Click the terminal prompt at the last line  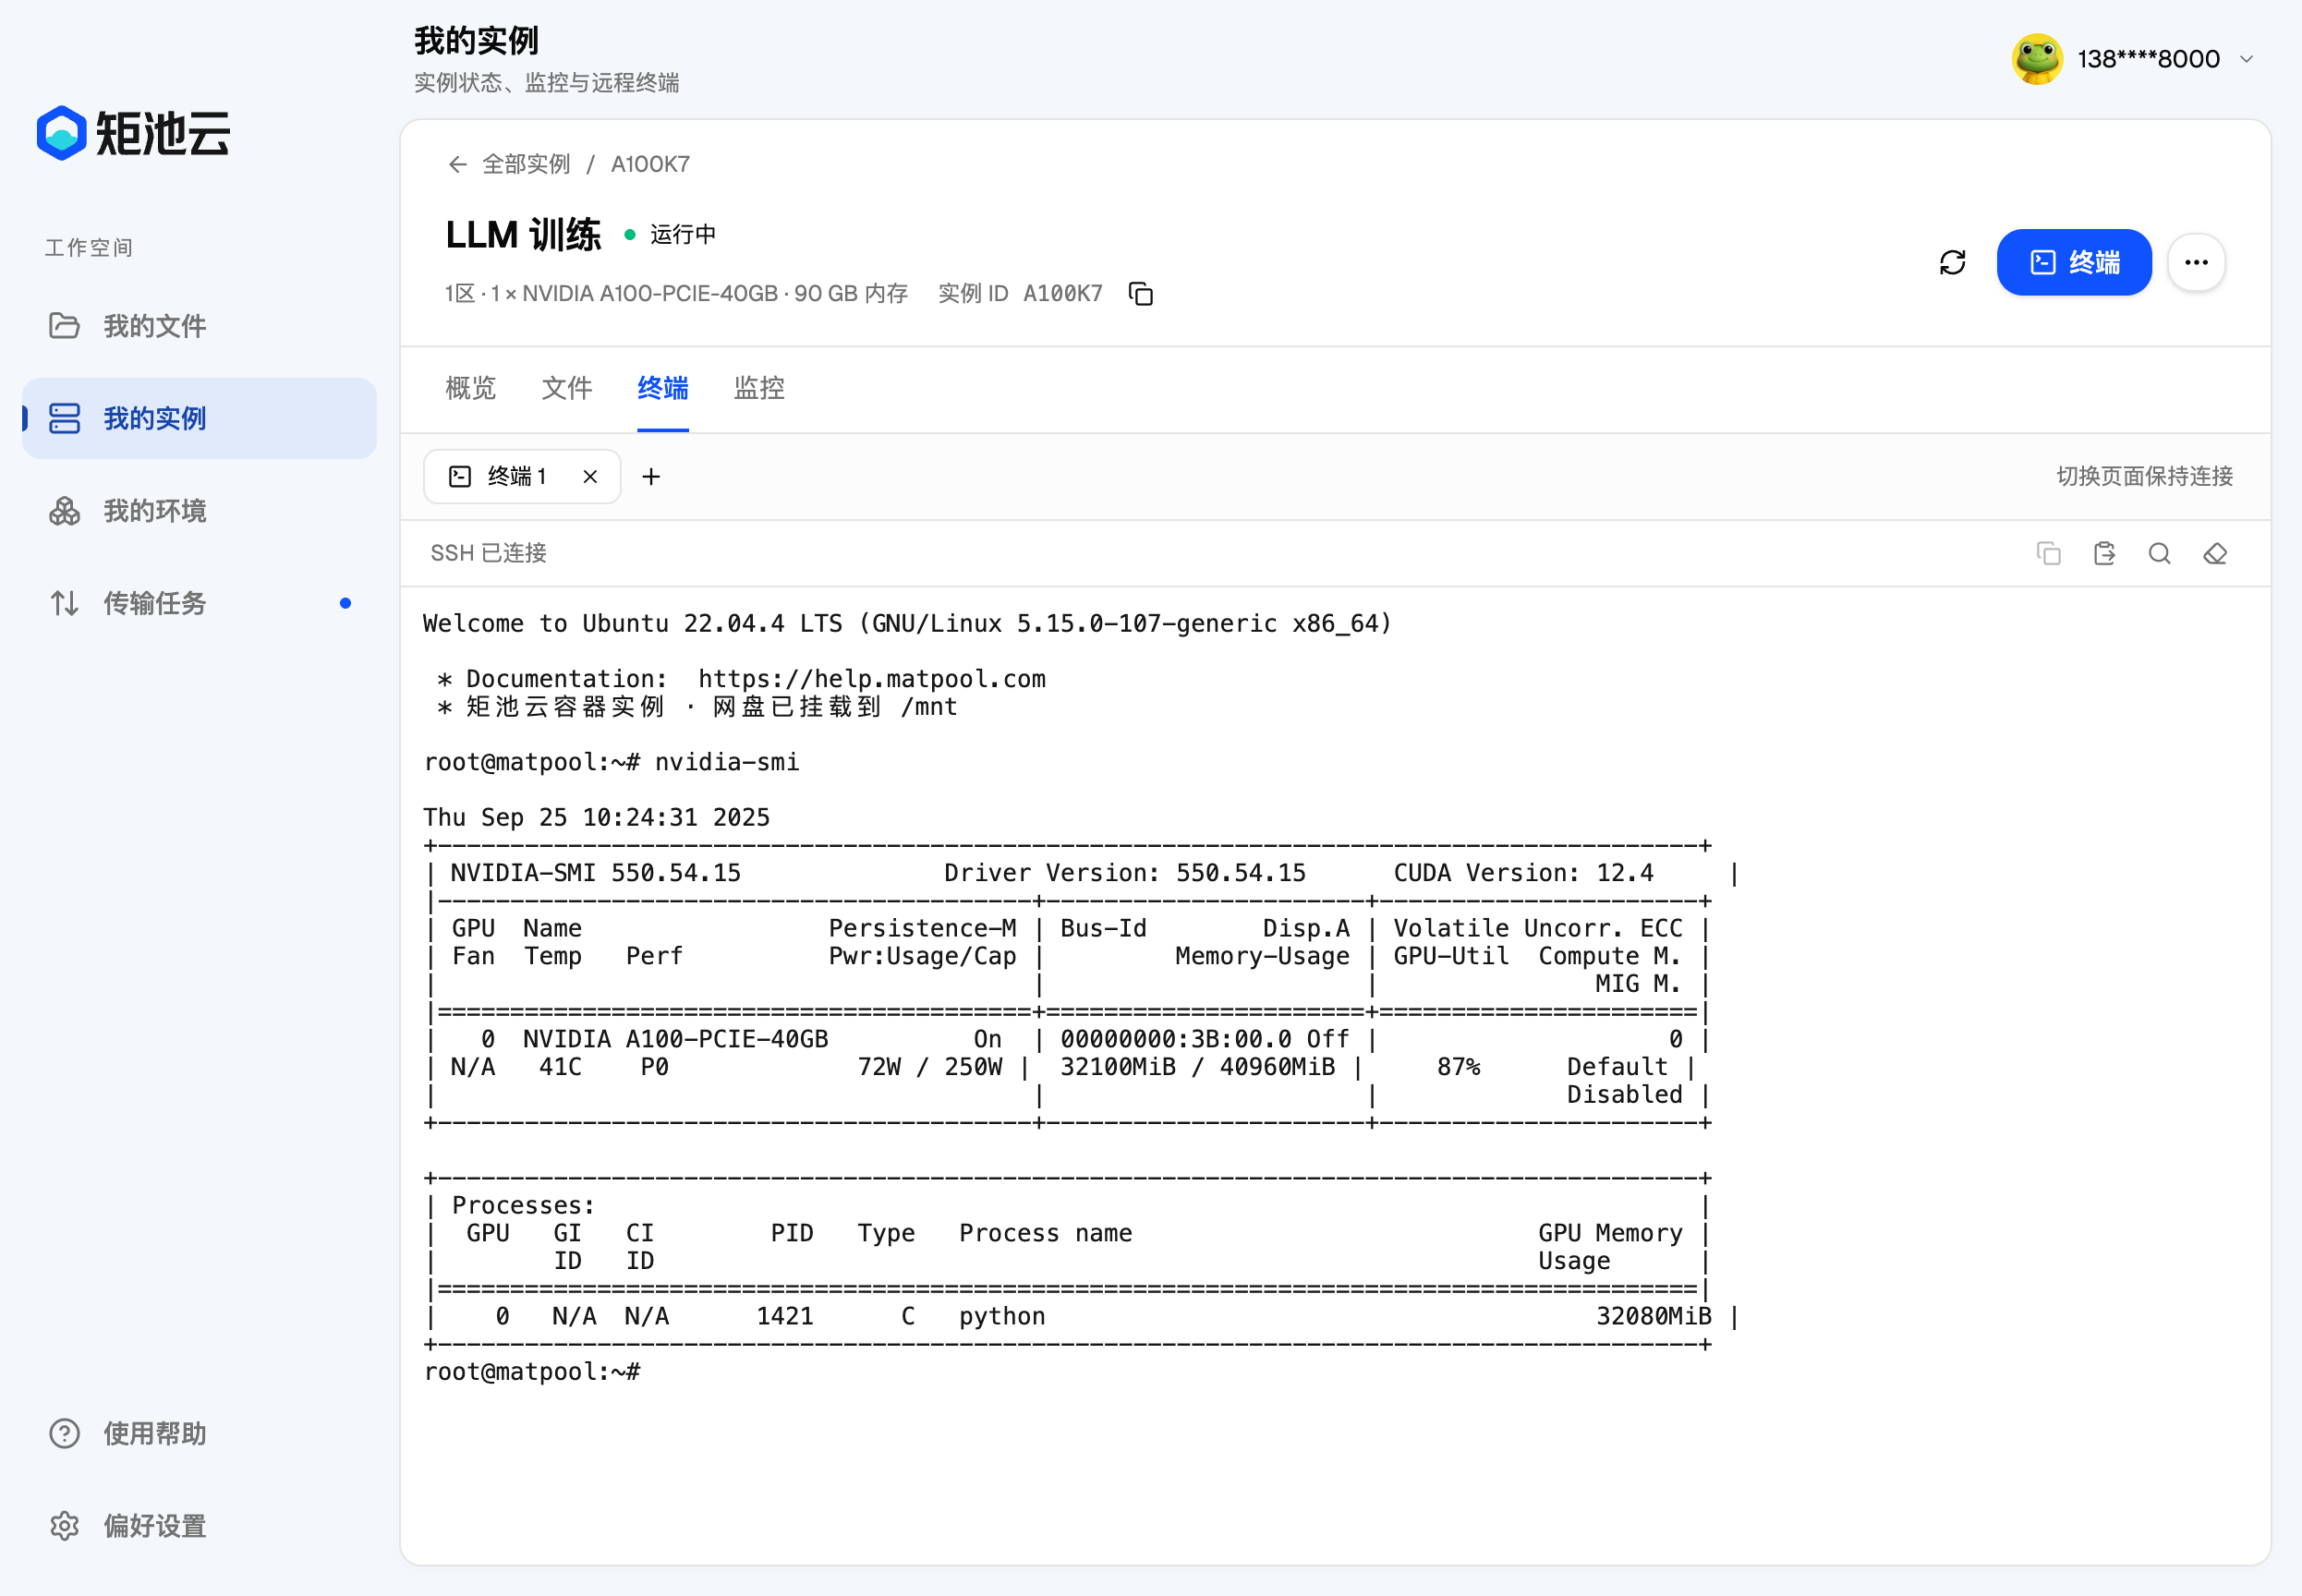pyautogui.click(x=532, y=1372)
